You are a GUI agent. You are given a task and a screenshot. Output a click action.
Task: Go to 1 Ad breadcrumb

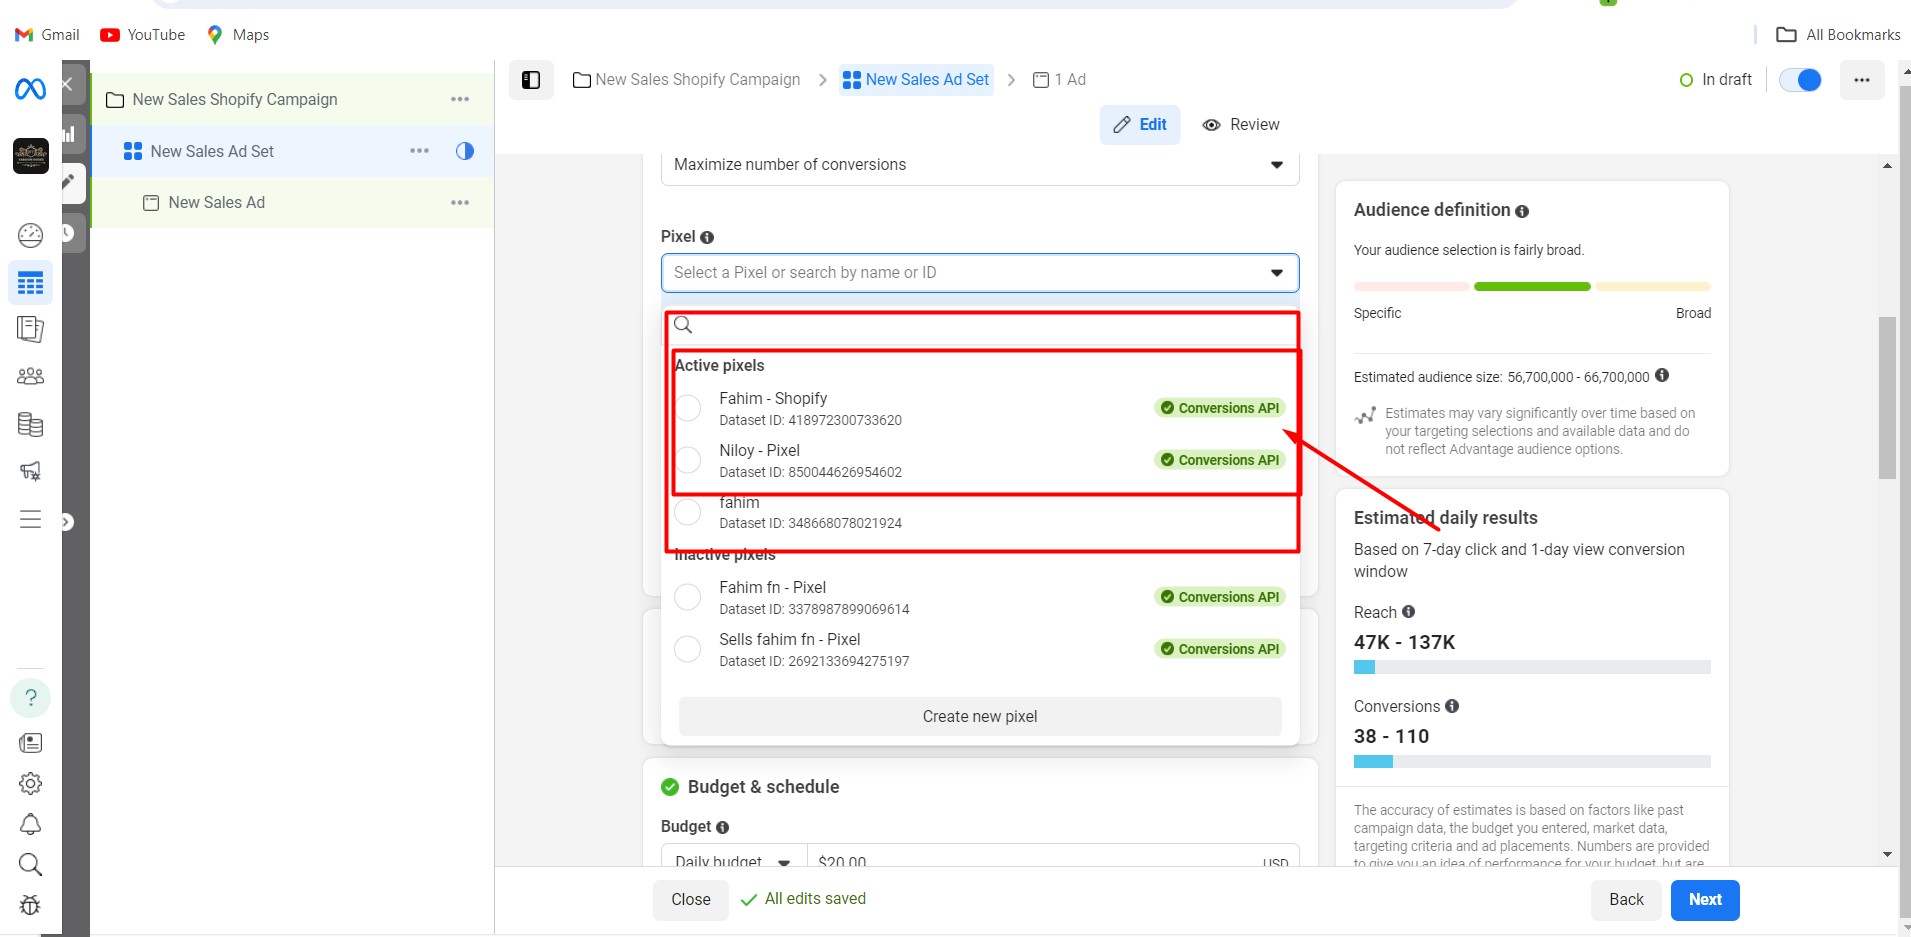[x=1059, y=80]
